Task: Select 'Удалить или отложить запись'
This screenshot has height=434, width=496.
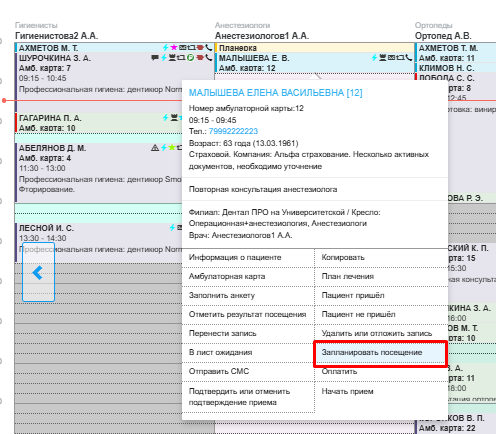Action: coord(381,333)
